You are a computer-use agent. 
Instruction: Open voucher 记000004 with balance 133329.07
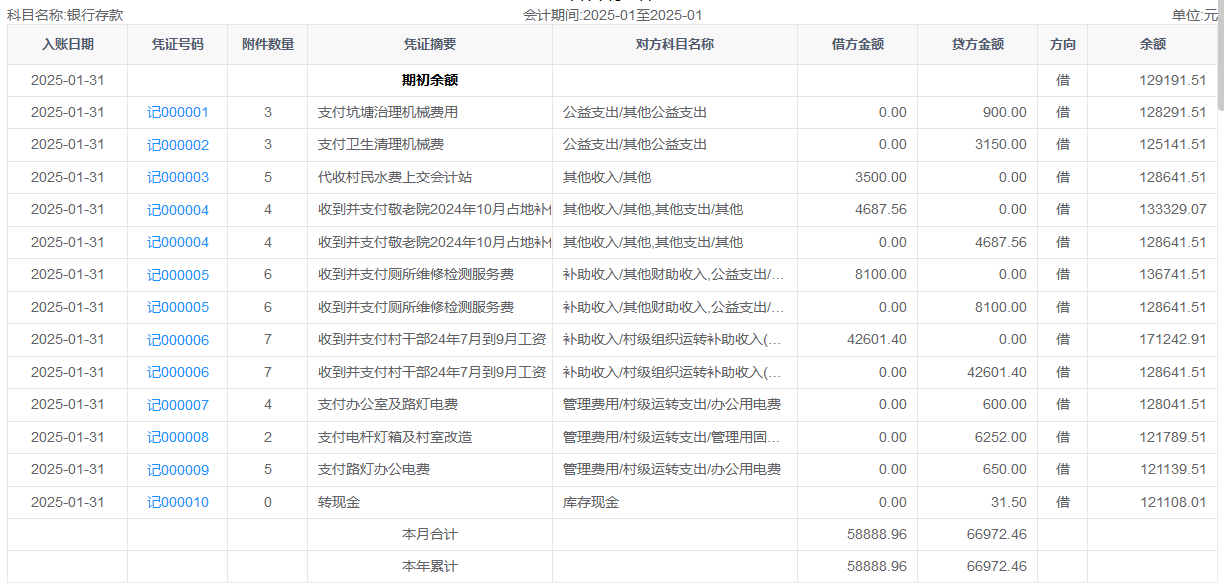coord(178,210)
